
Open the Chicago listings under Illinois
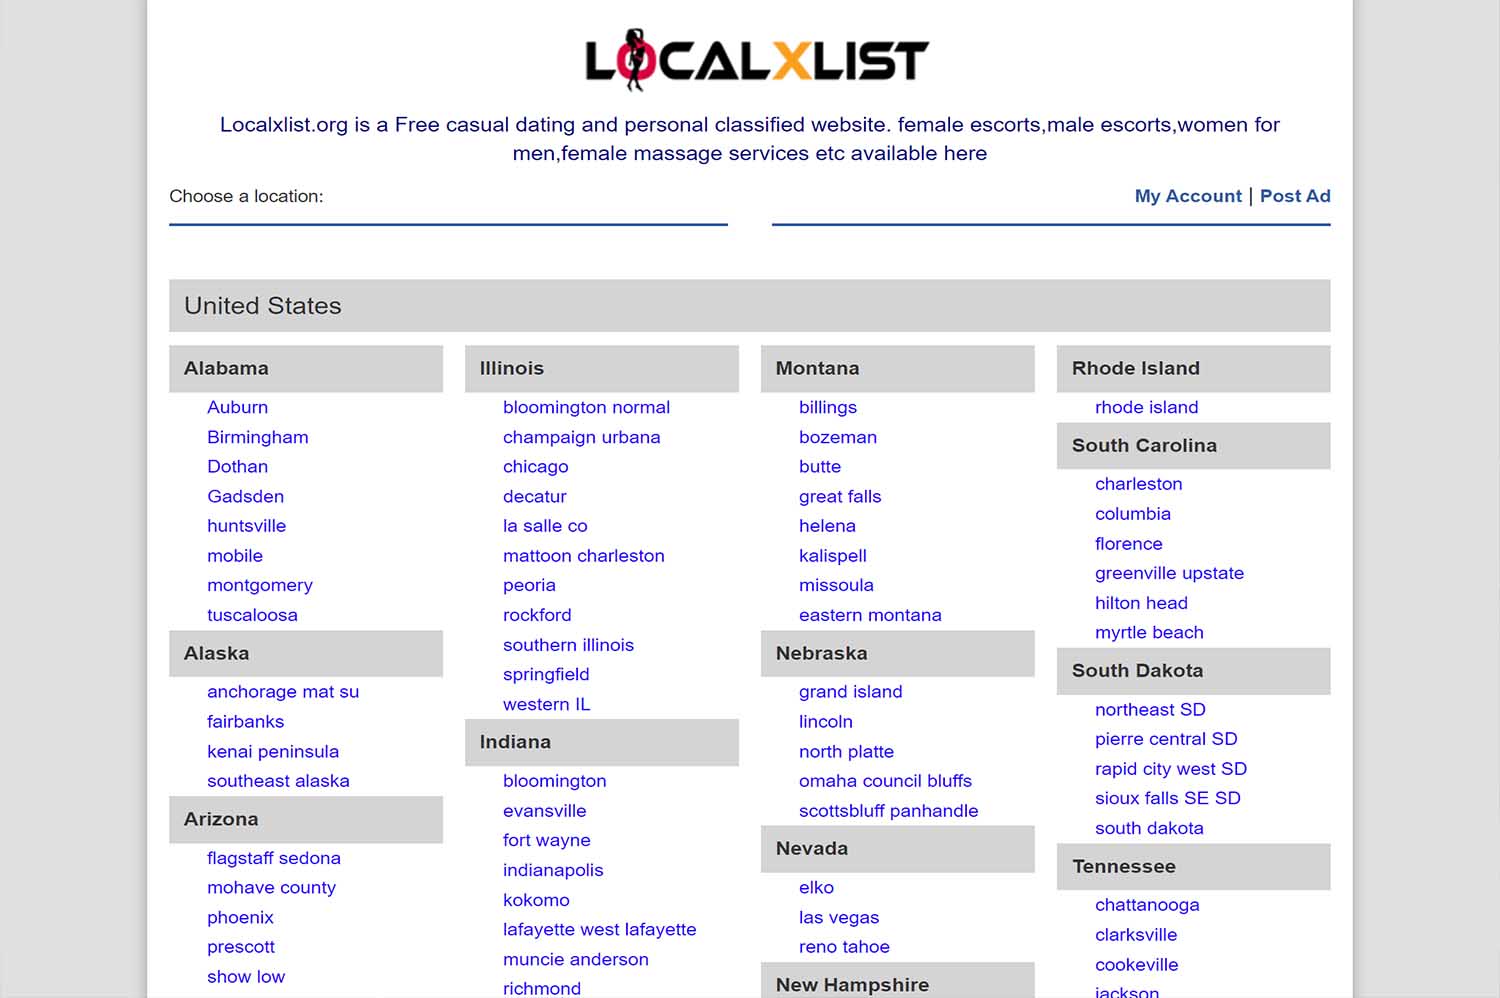coord(535,466)
